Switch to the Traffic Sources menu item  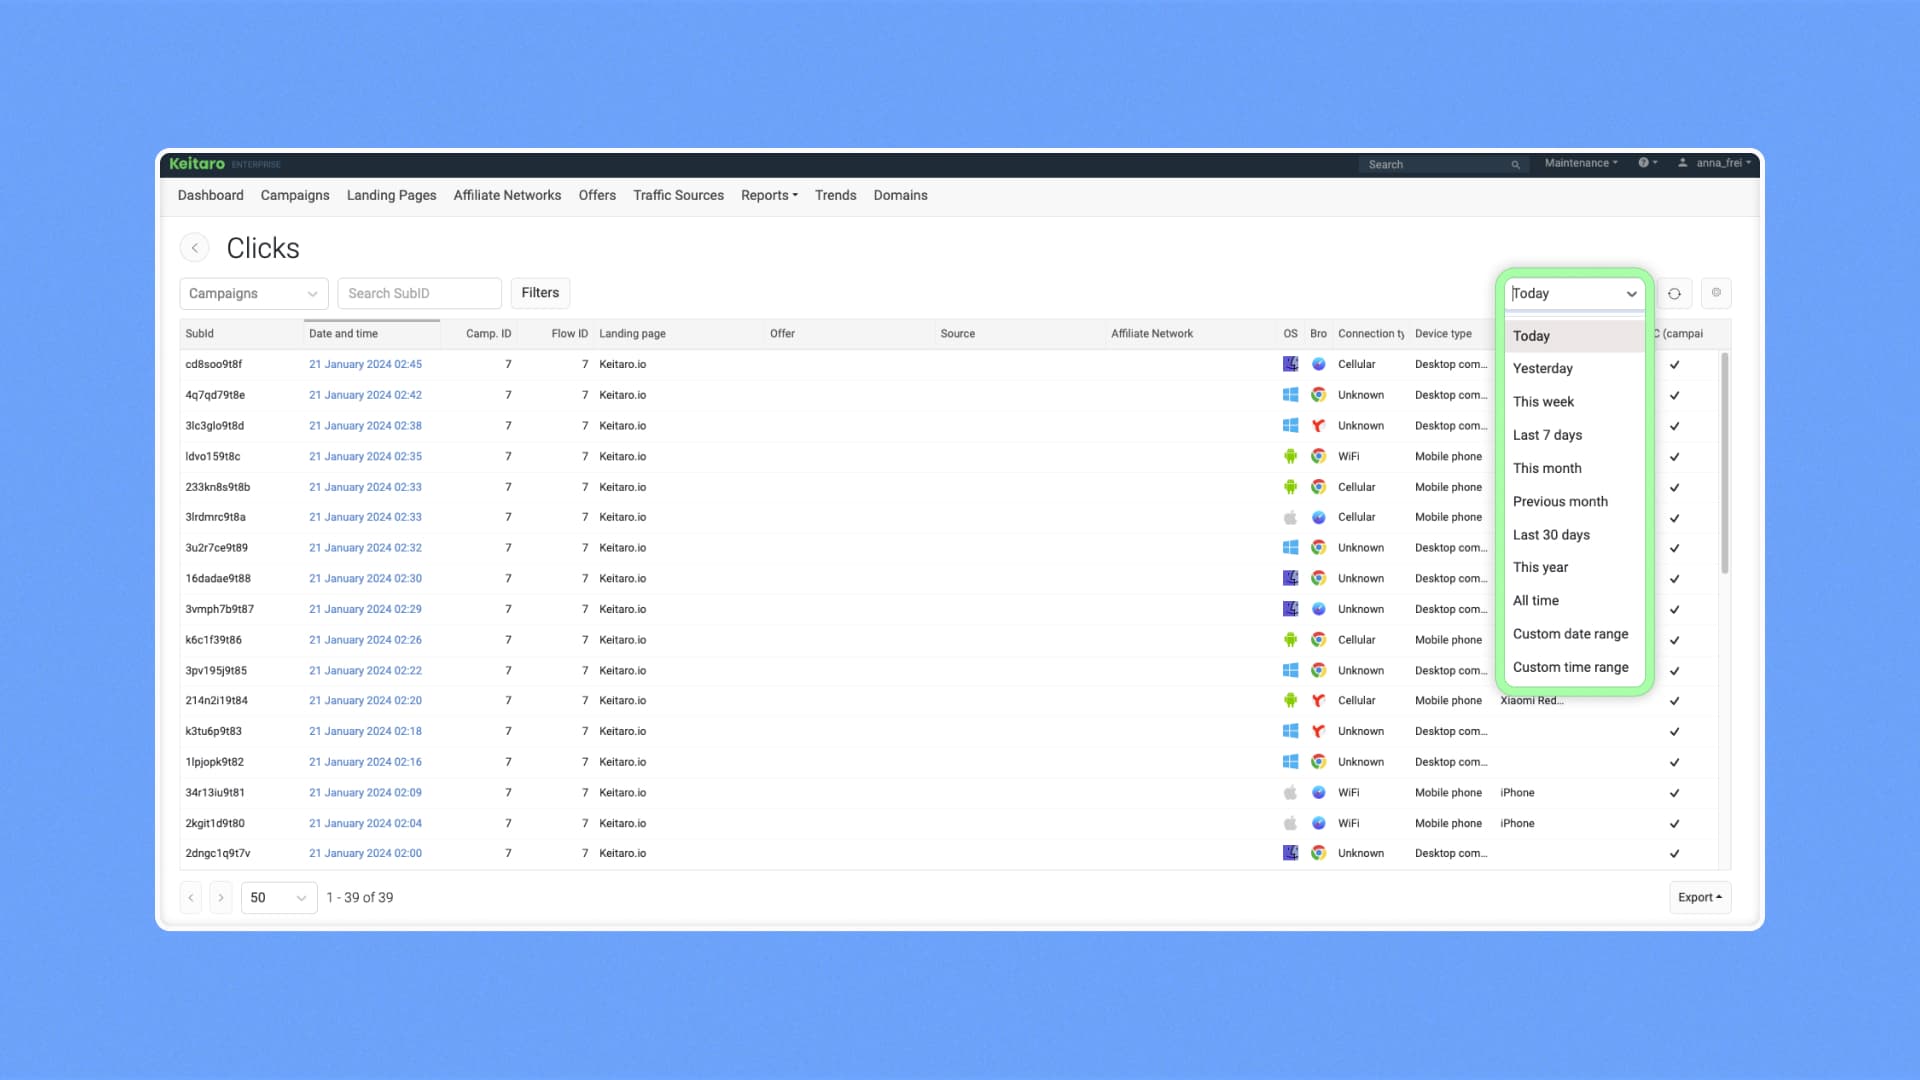coord(678,195)
